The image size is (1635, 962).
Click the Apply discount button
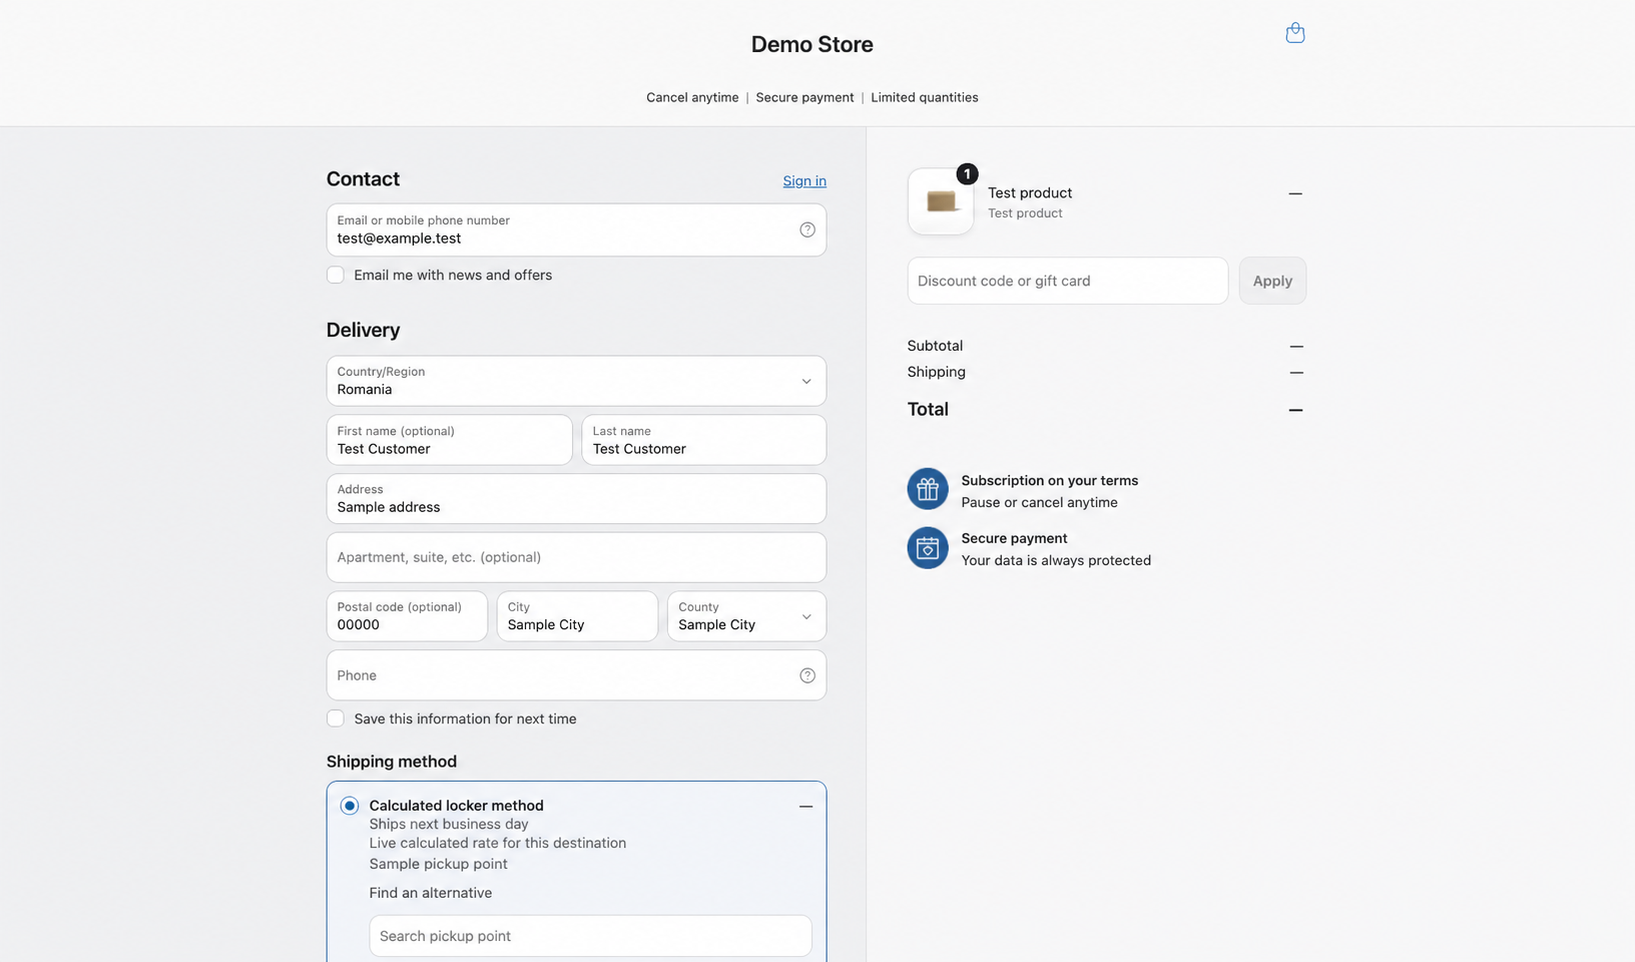tap(1272, 281)
